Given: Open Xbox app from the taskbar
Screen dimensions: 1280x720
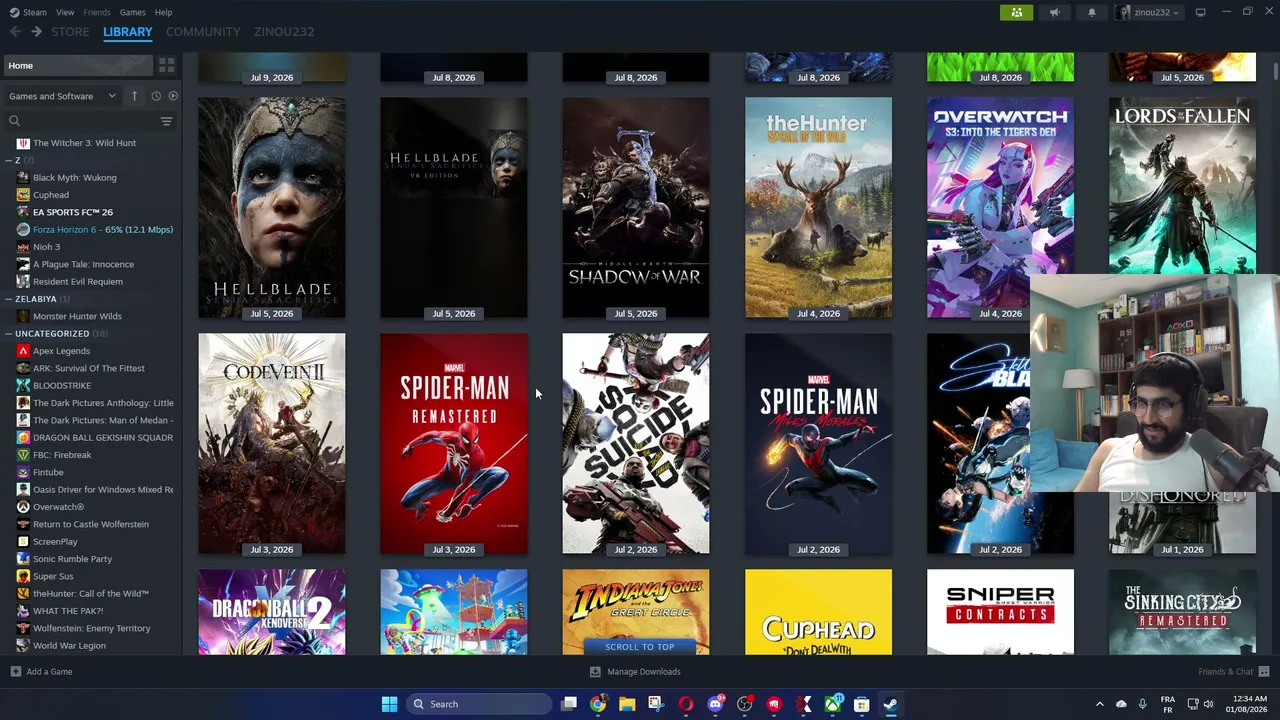Looking at the screenshot, I should 832,704.
